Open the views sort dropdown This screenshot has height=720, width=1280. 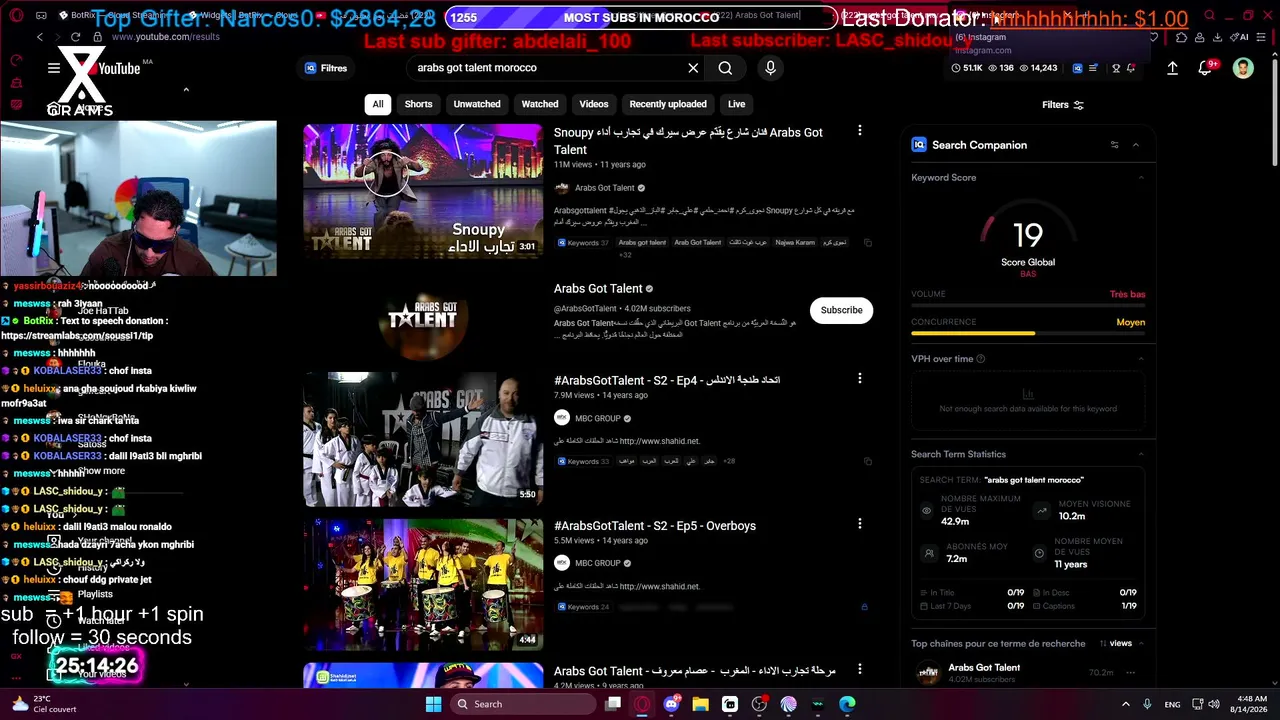(x=1116, y=643)
